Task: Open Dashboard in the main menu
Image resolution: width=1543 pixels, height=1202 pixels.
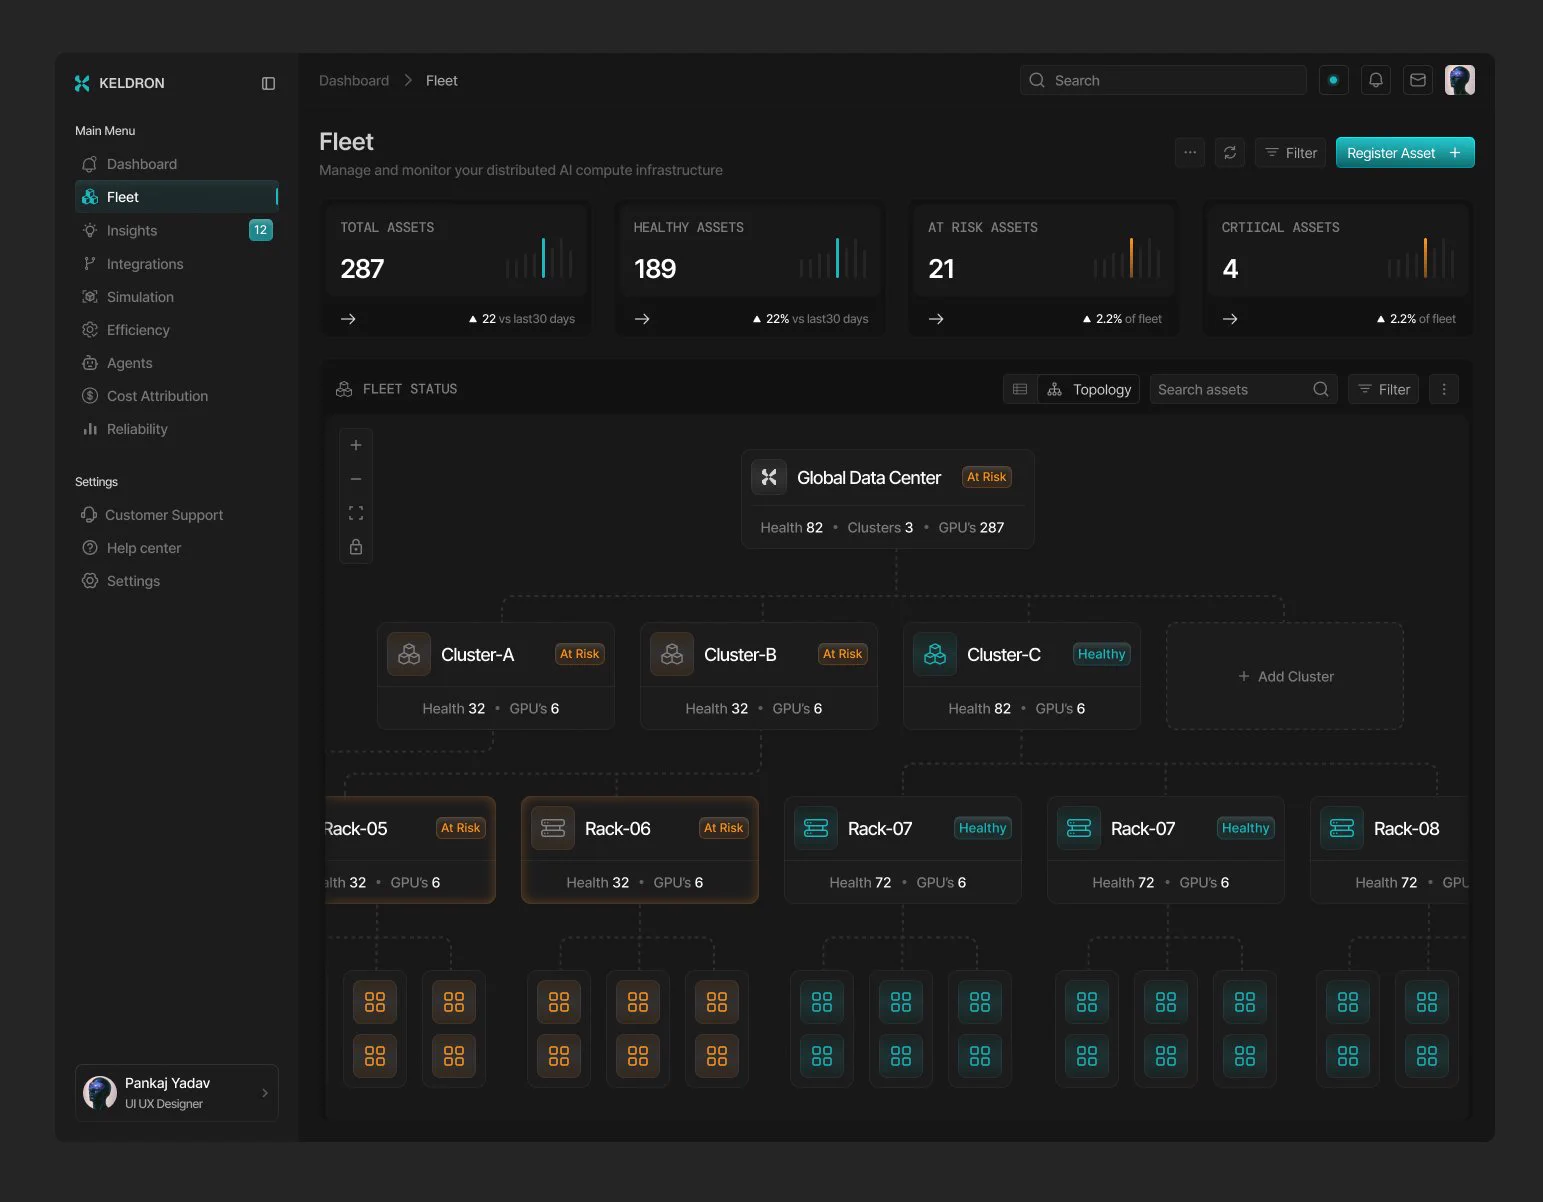Action: pos(176,164)
